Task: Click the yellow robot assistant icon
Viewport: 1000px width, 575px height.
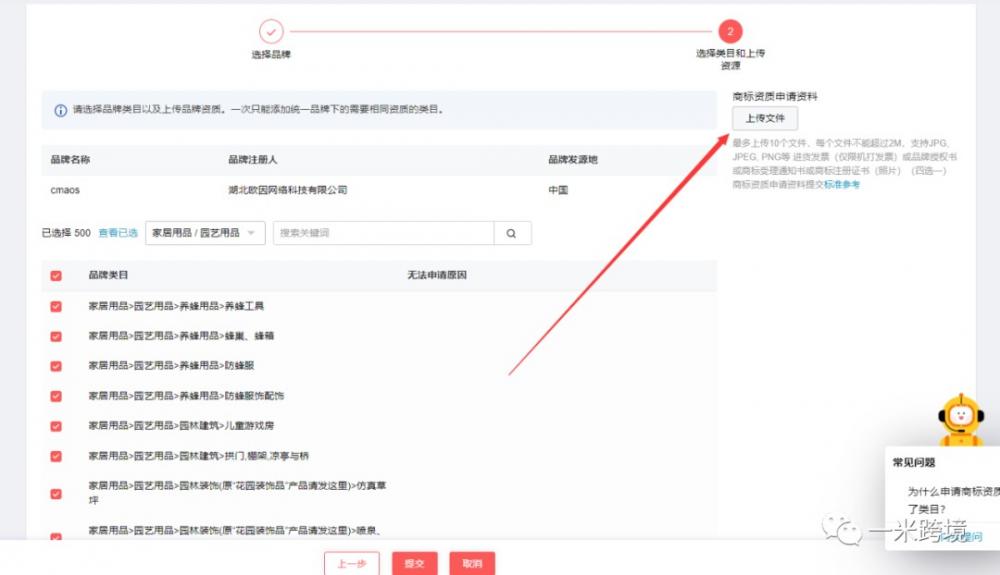Action: 961,420
